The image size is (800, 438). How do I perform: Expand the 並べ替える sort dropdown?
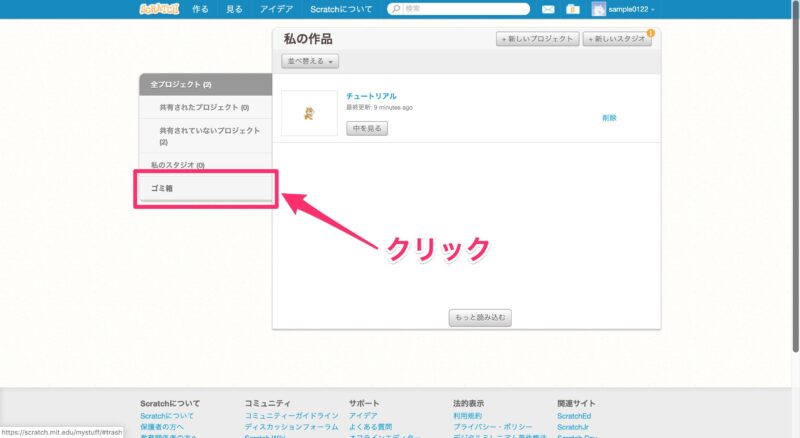(x=312, y=61)
